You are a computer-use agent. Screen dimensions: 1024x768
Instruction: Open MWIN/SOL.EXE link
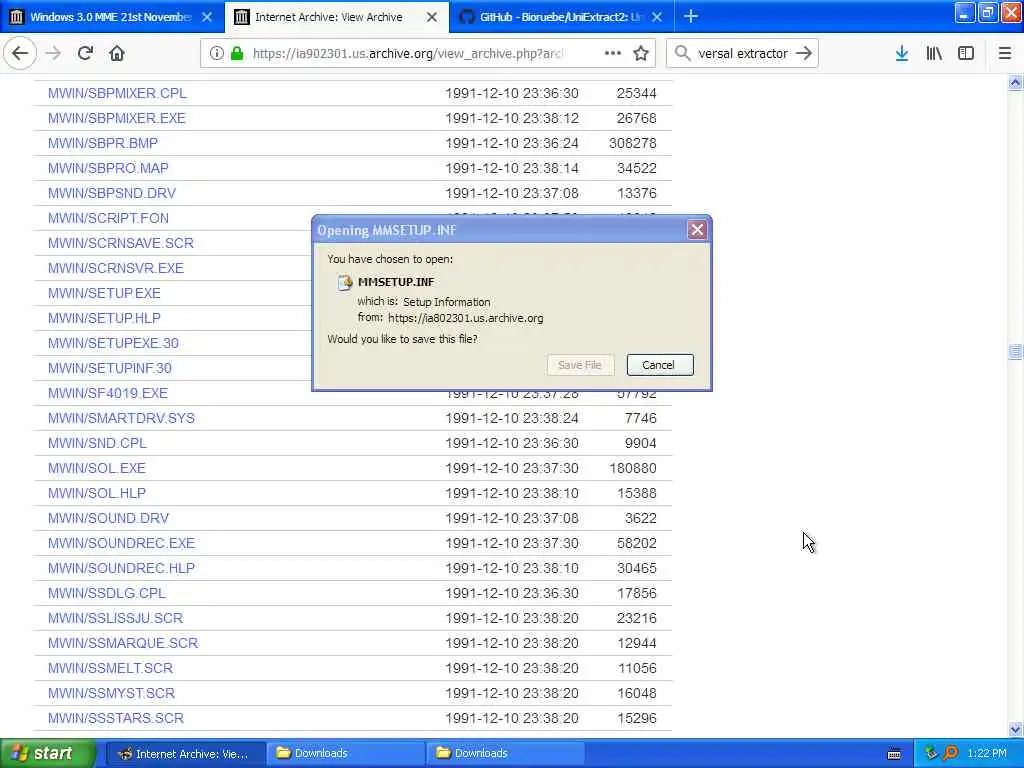click(x=97, y=468)
